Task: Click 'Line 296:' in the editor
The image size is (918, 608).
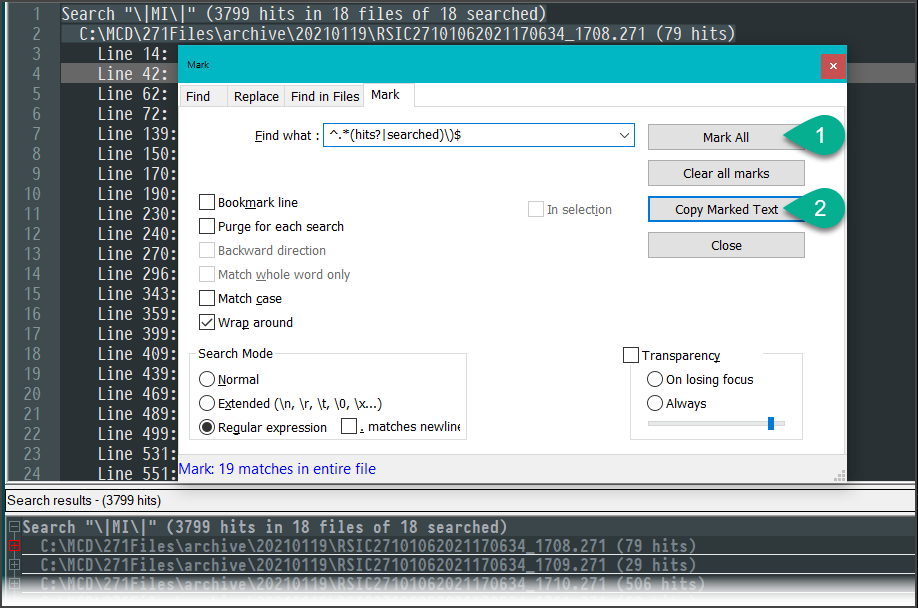Action: pyautogui.click(x=137, y=274)
